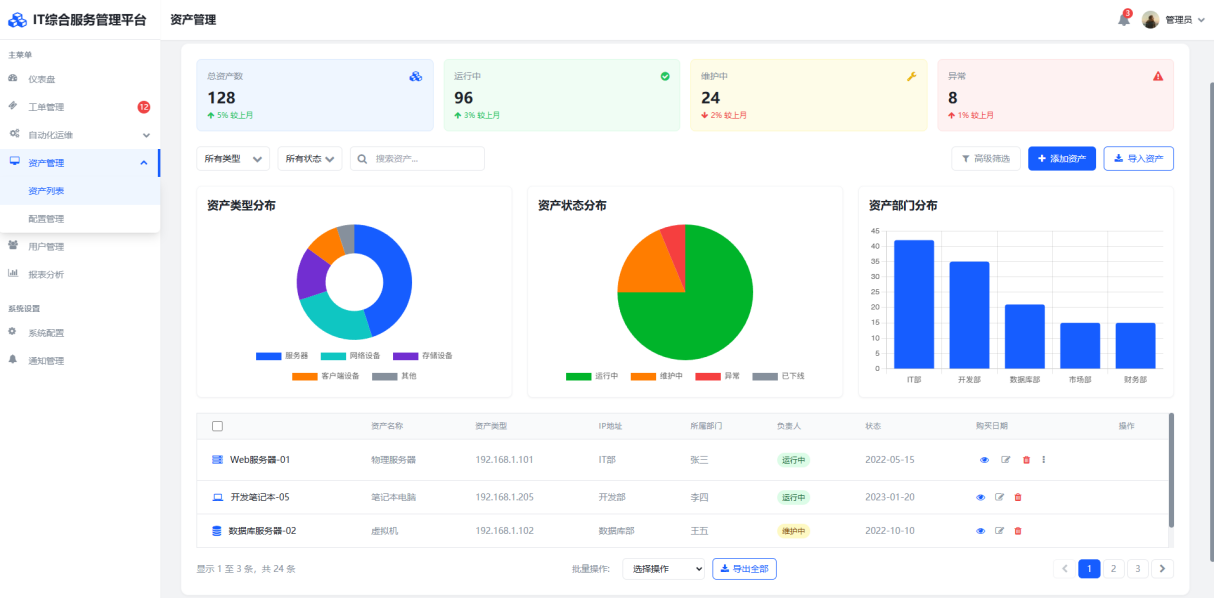Go to 工单管理 in the sidebar

tap(46, 107)
